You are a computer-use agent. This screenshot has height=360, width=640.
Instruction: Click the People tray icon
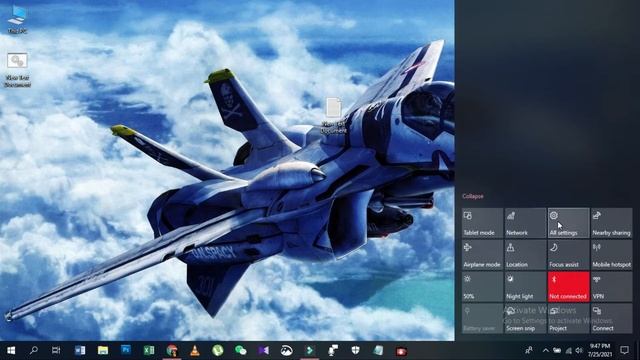coord(529,350)
